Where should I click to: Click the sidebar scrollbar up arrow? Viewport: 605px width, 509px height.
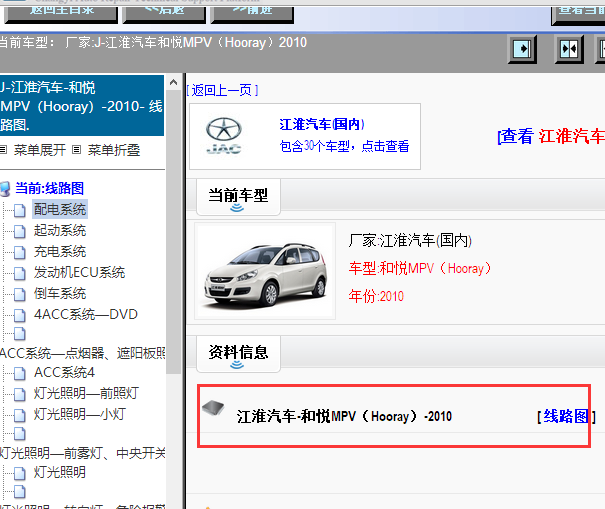[x=173, y=82]
